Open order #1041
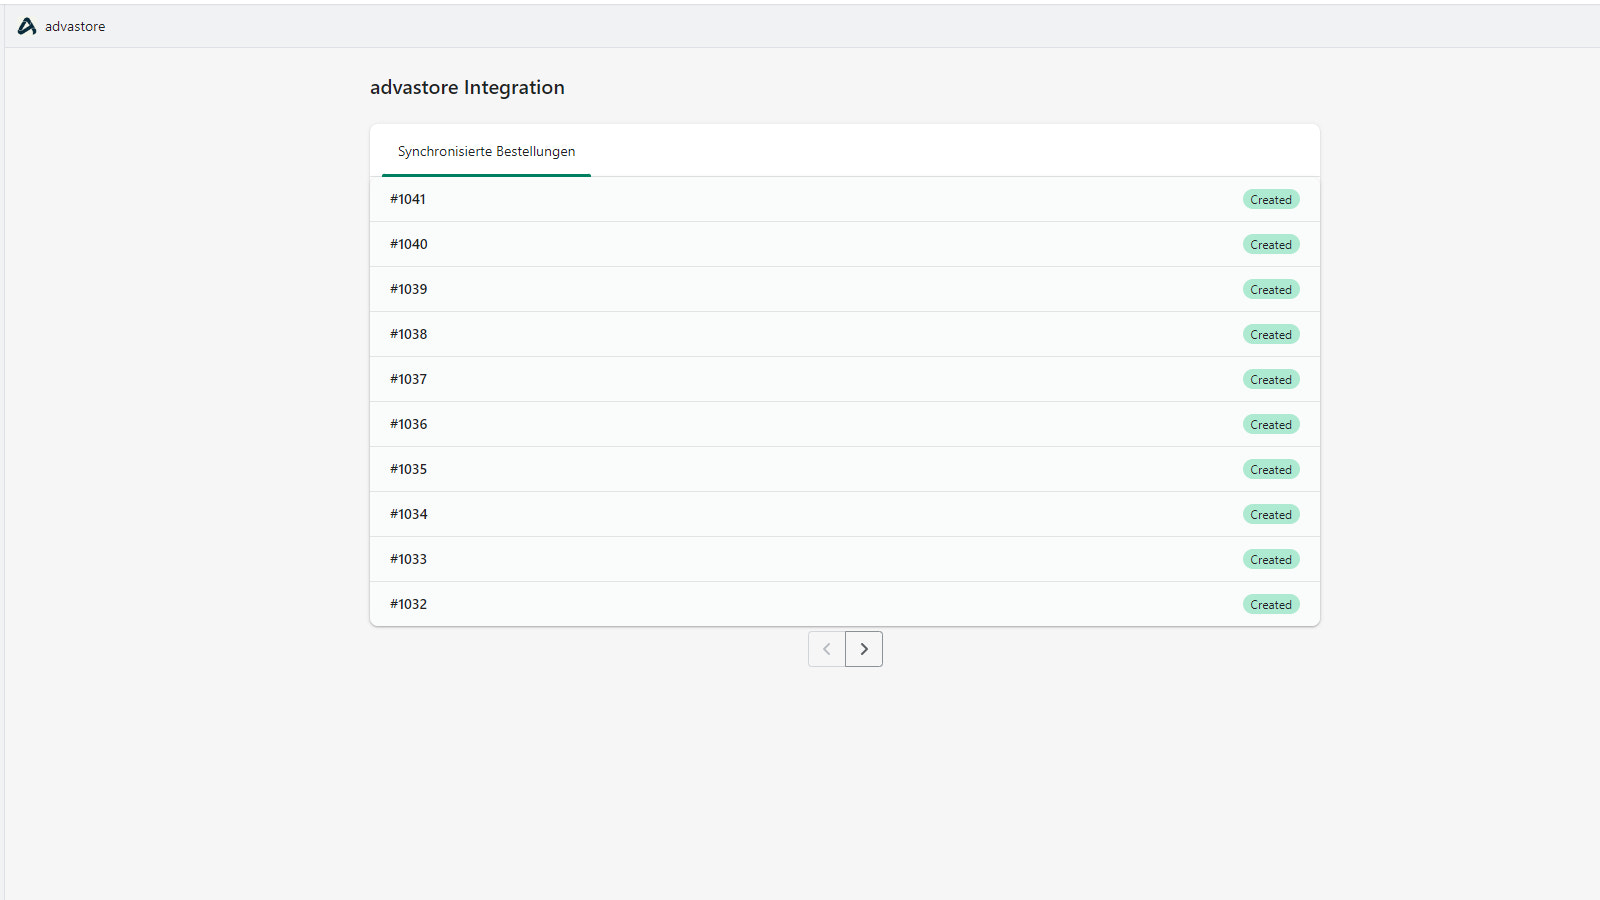 click(845, 199)
